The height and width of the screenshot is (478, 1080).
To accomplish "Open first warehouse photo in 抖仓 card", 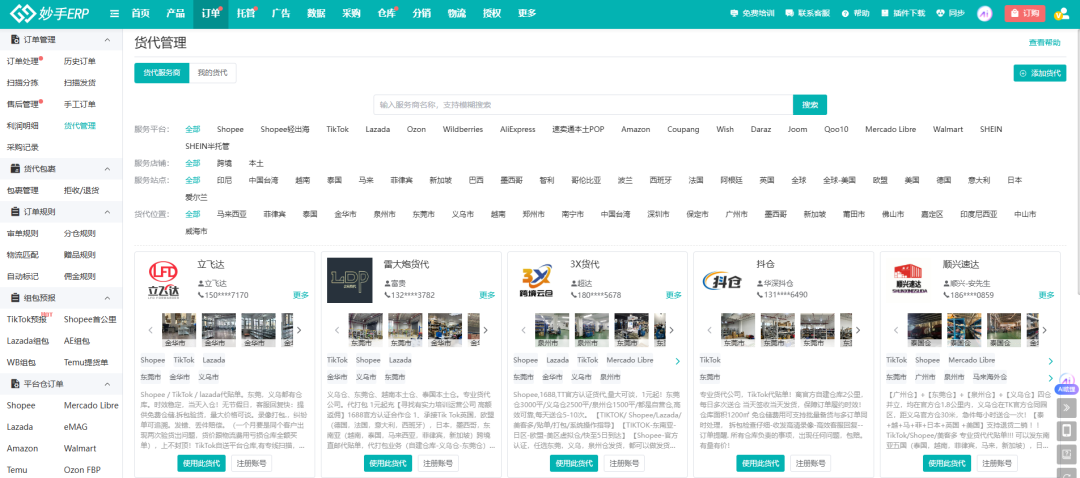I will [737, 330].
